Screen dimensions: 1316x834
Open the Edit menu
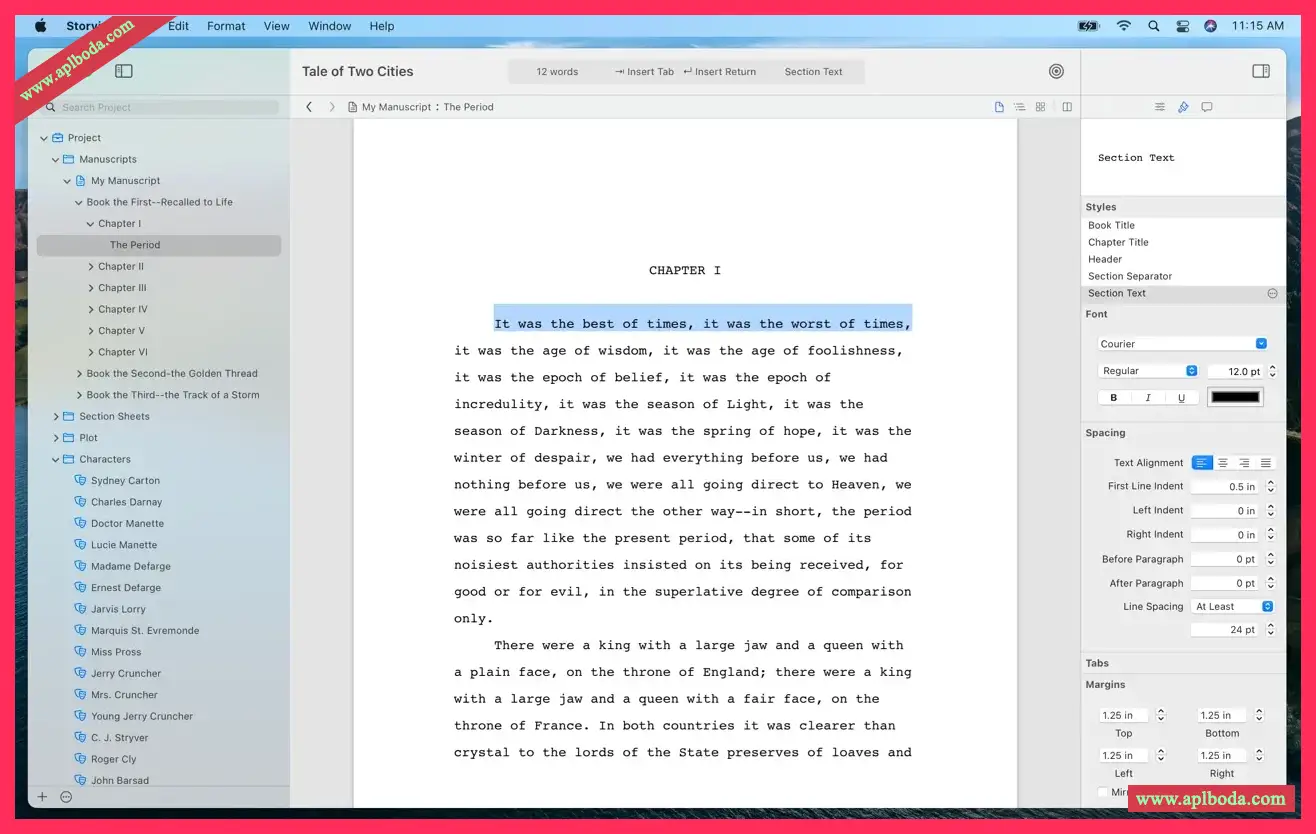[x=178, y=26]
